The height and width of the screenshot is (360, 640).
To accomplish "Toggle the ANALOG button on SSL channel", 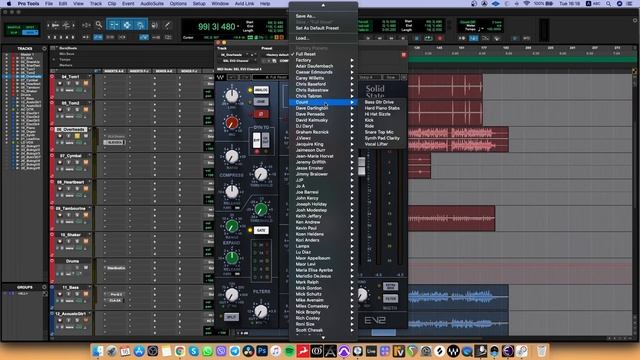I will click(261, 90).
